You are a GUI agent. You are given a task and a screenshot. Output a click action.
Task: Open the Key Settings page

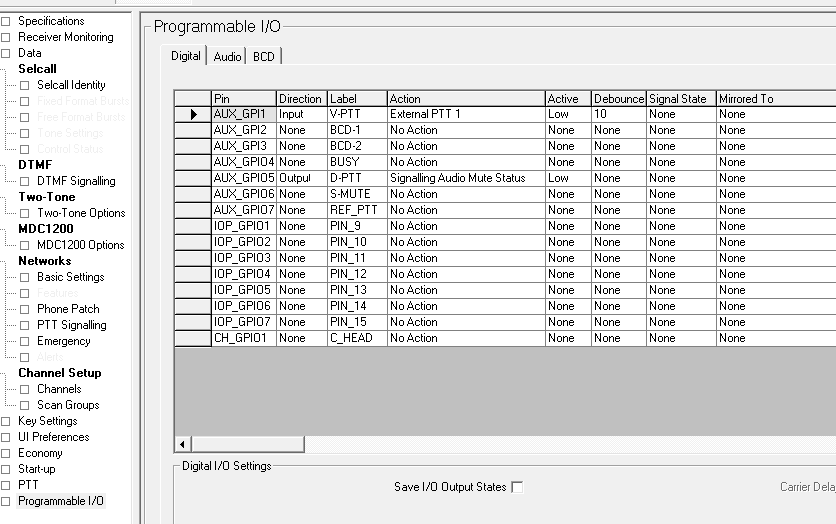[47, 421]
